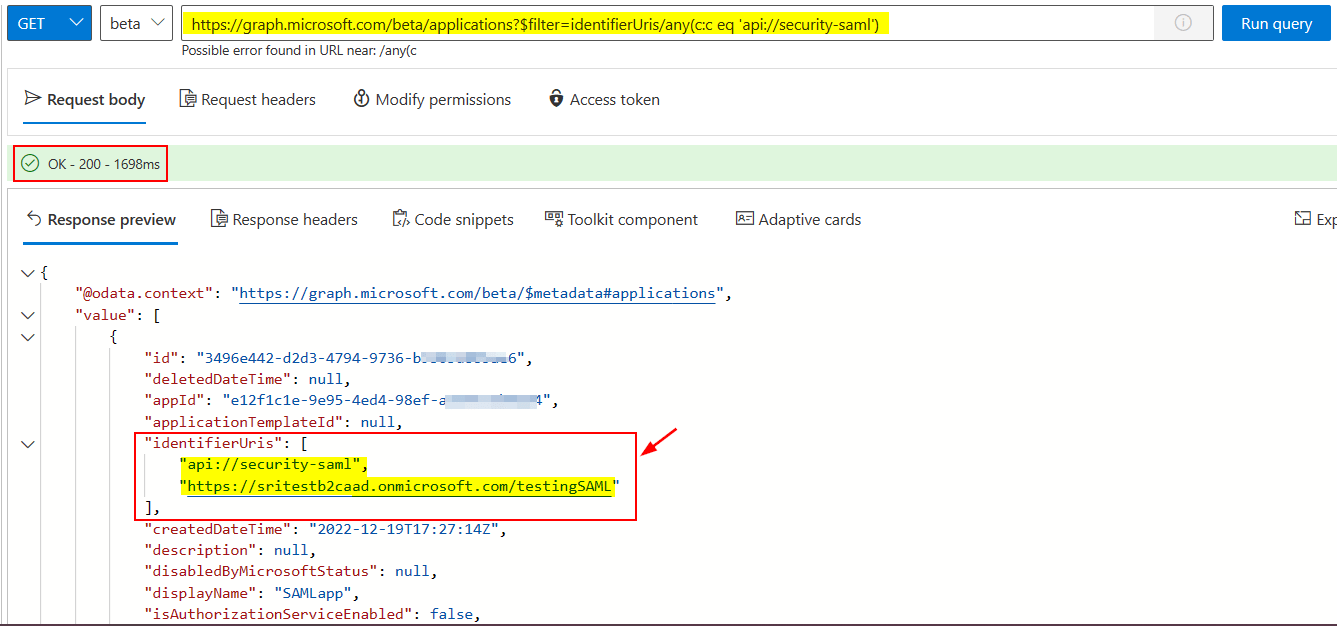Open Modify permissions panel

pyautogui.click(x=432, y=98)
